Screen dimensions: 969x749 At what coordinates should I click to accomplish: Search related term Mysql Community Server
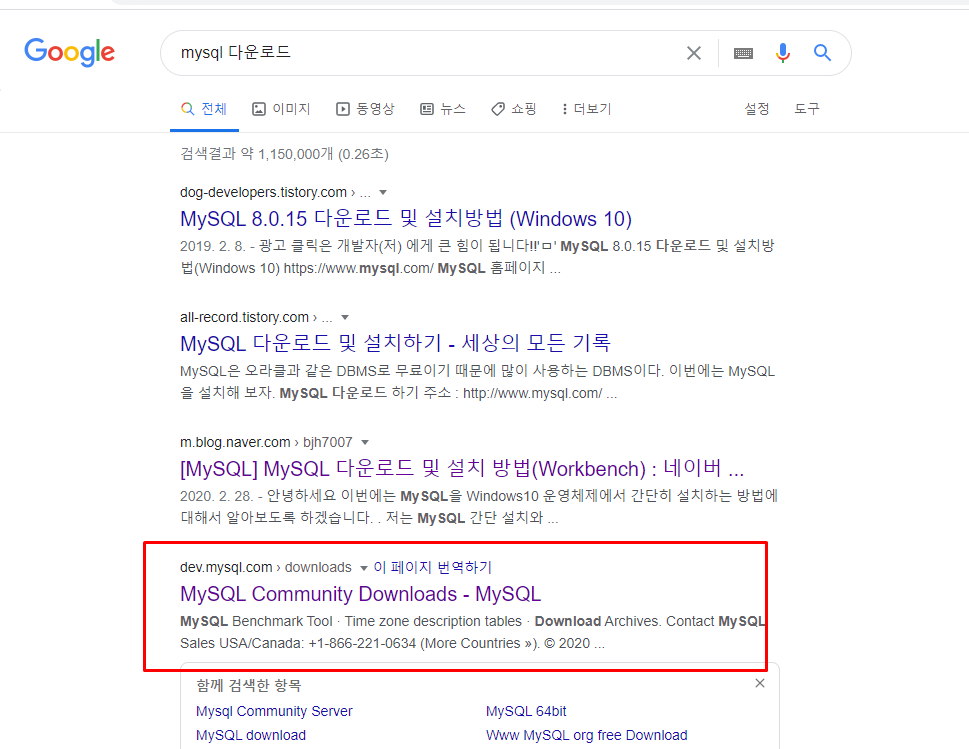point(274,711)
